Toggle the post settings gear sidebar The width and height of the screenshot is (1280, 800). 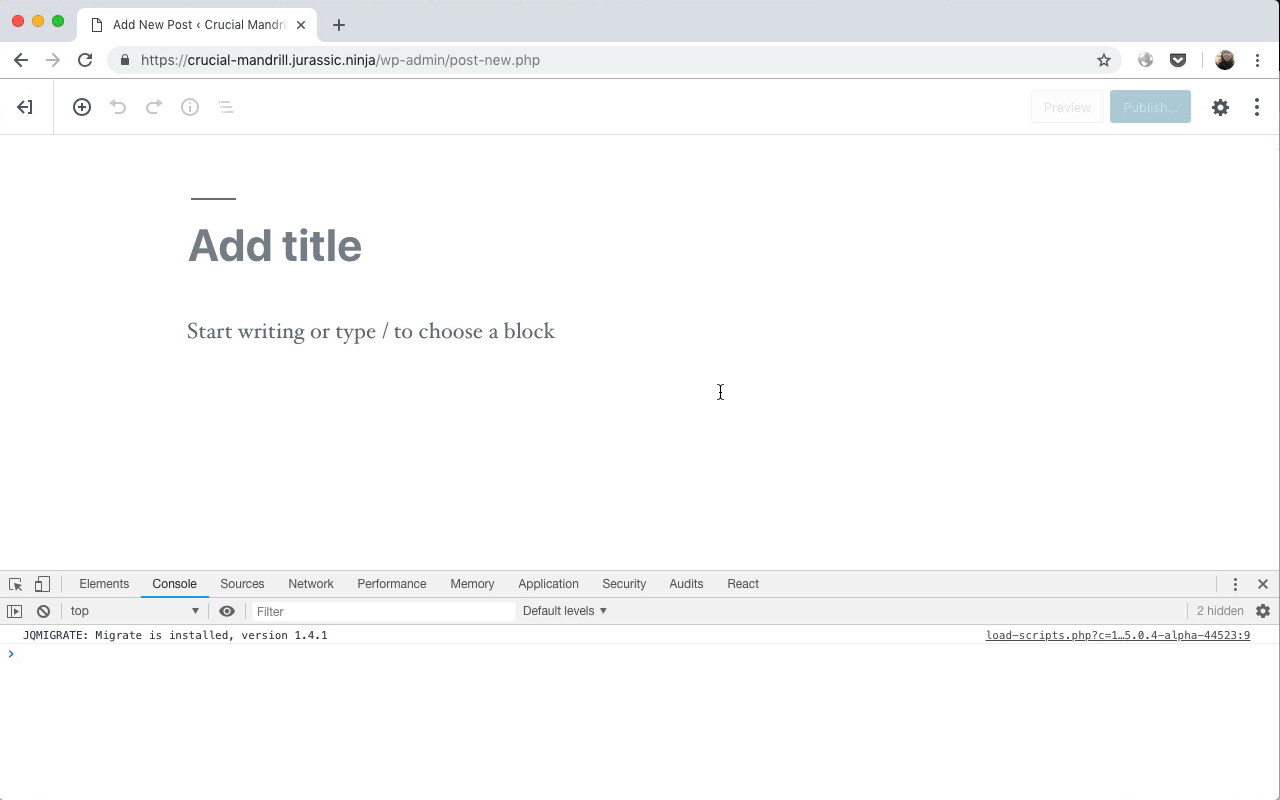(1220, 107)
